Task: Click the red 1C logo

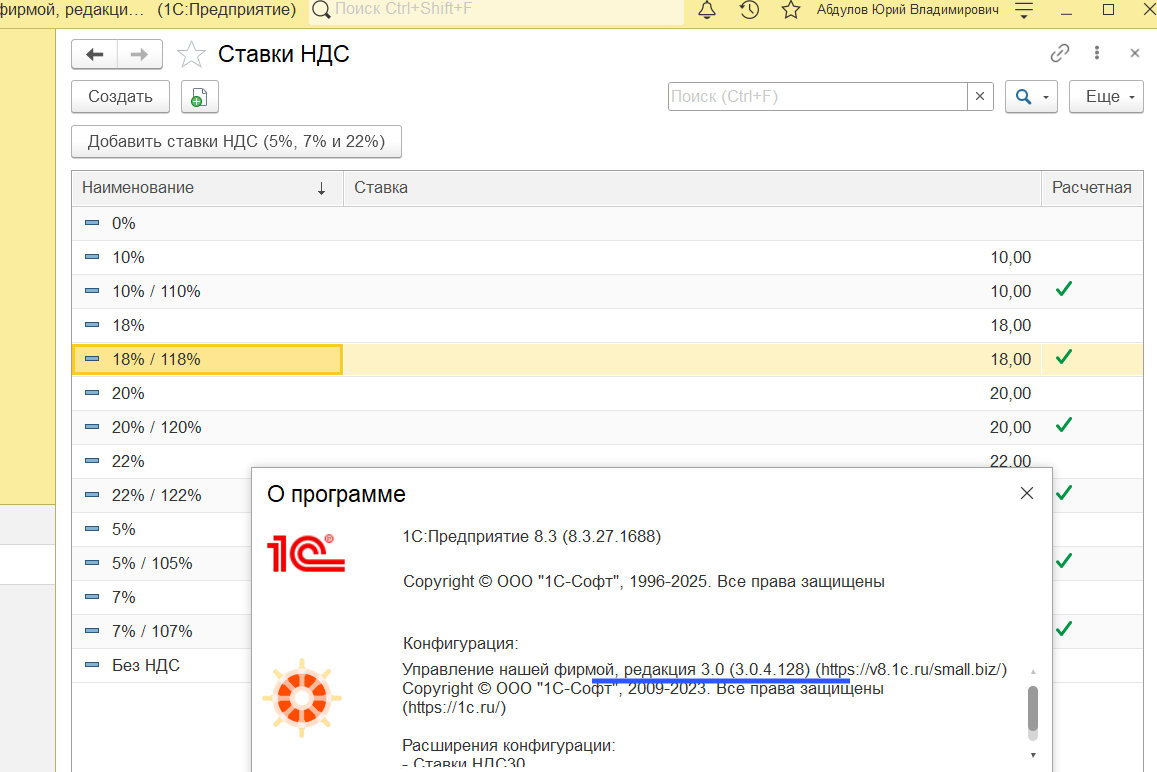Action: [x=305, y=554]
